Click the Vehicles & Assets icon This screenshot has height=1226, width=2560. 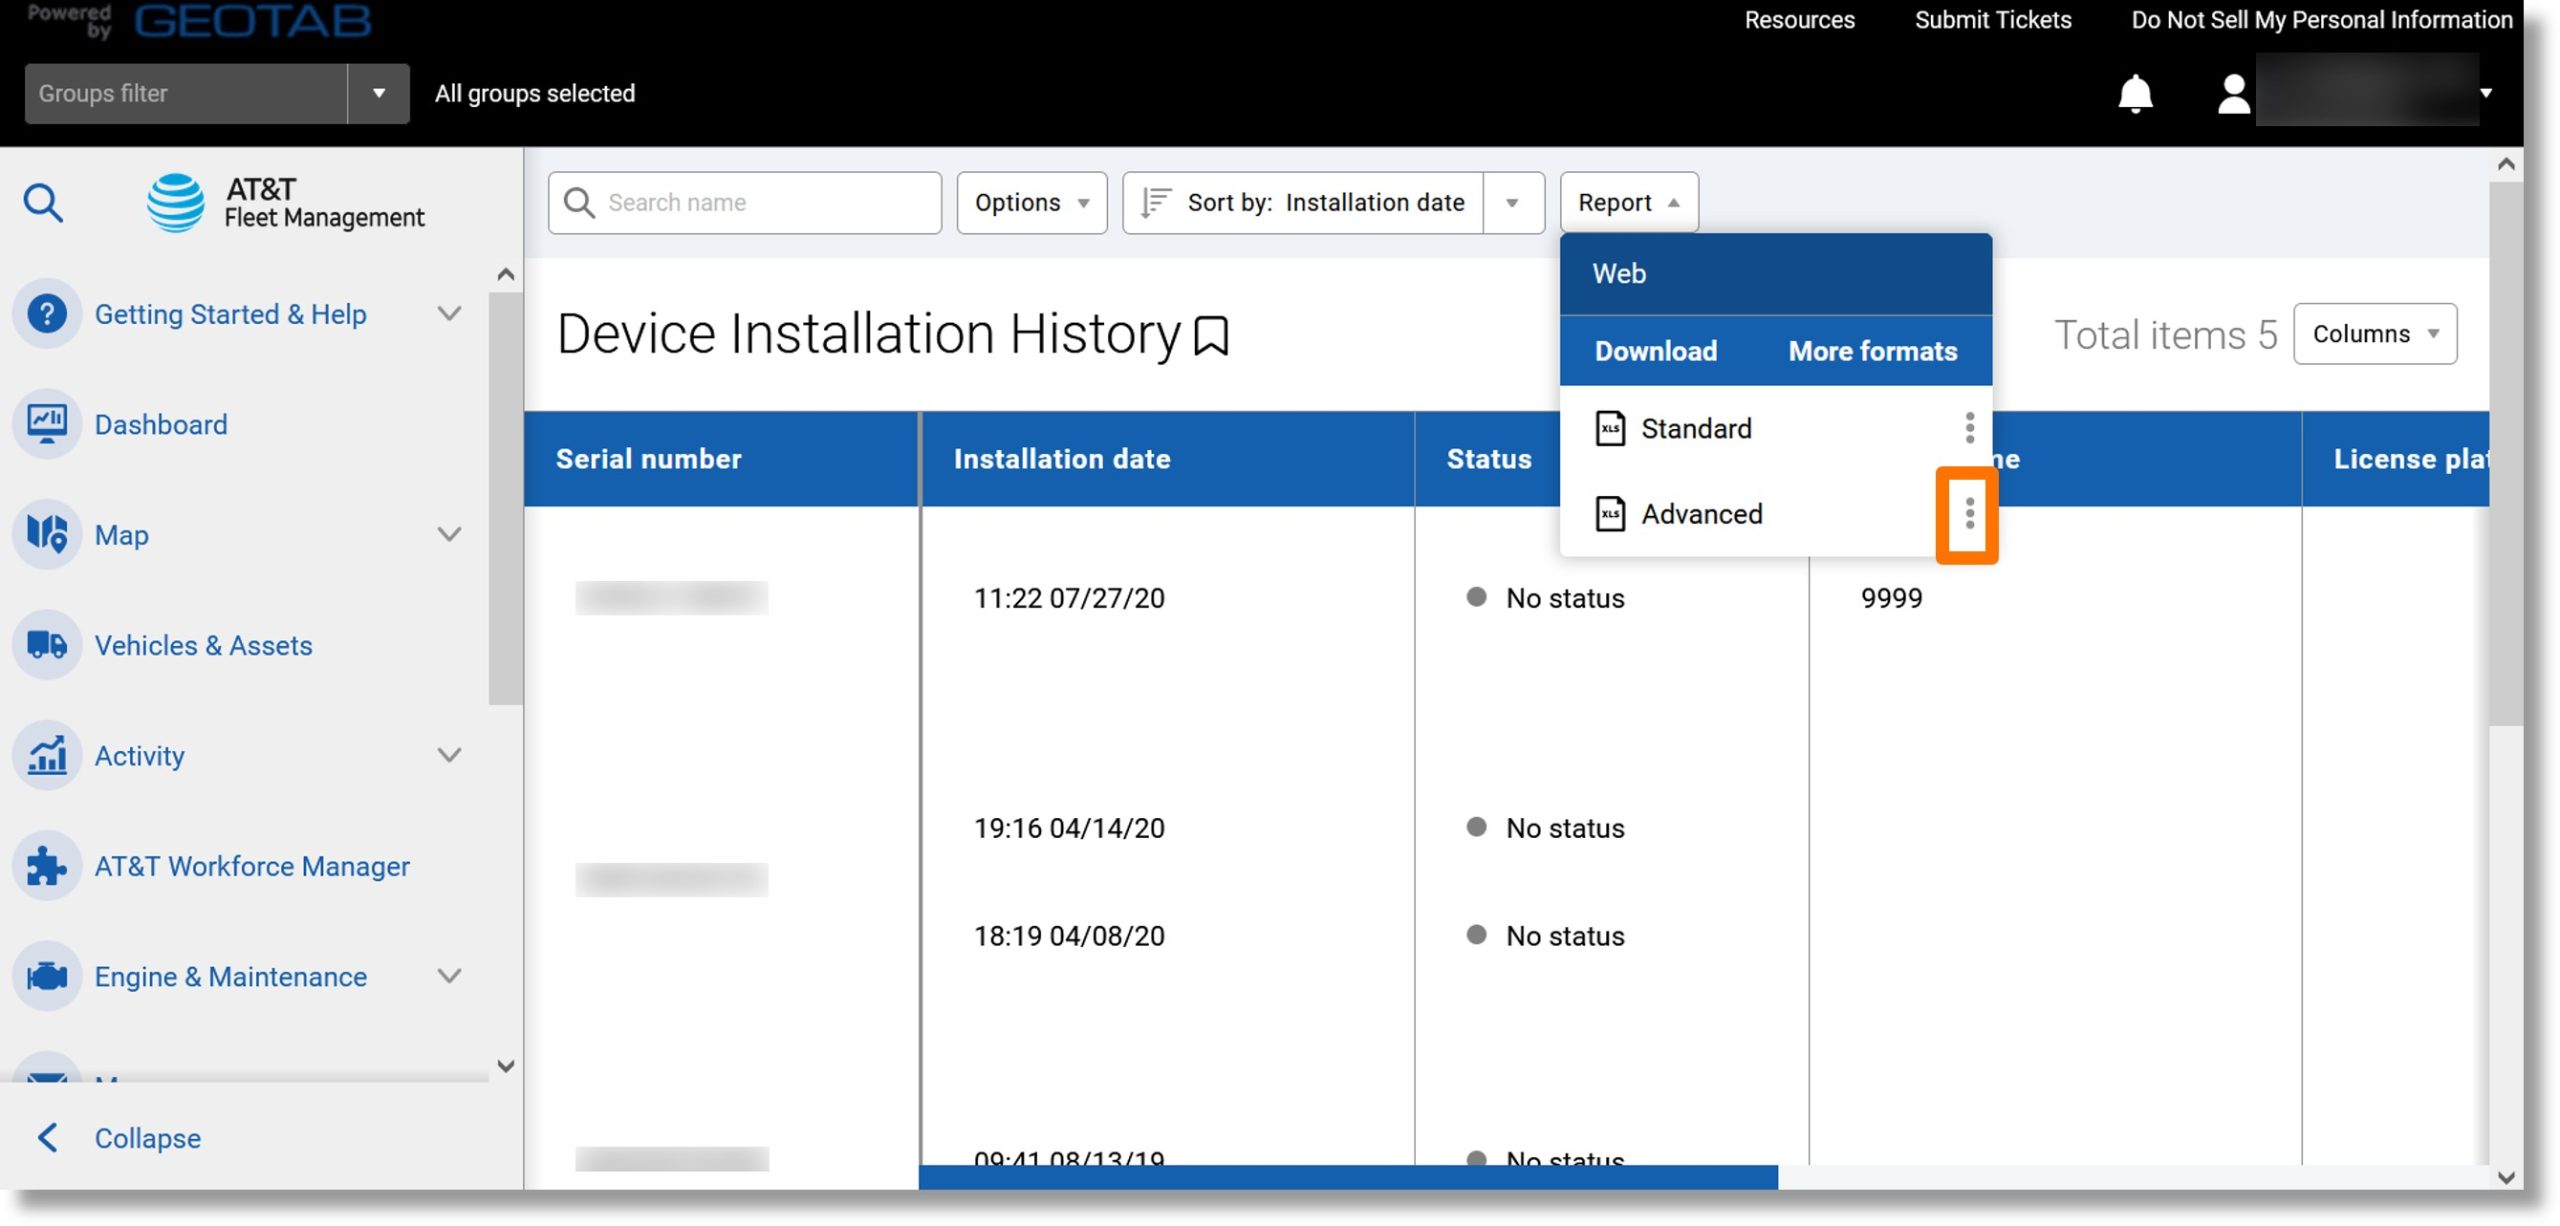pyautogui.click(x=47, y=645)
